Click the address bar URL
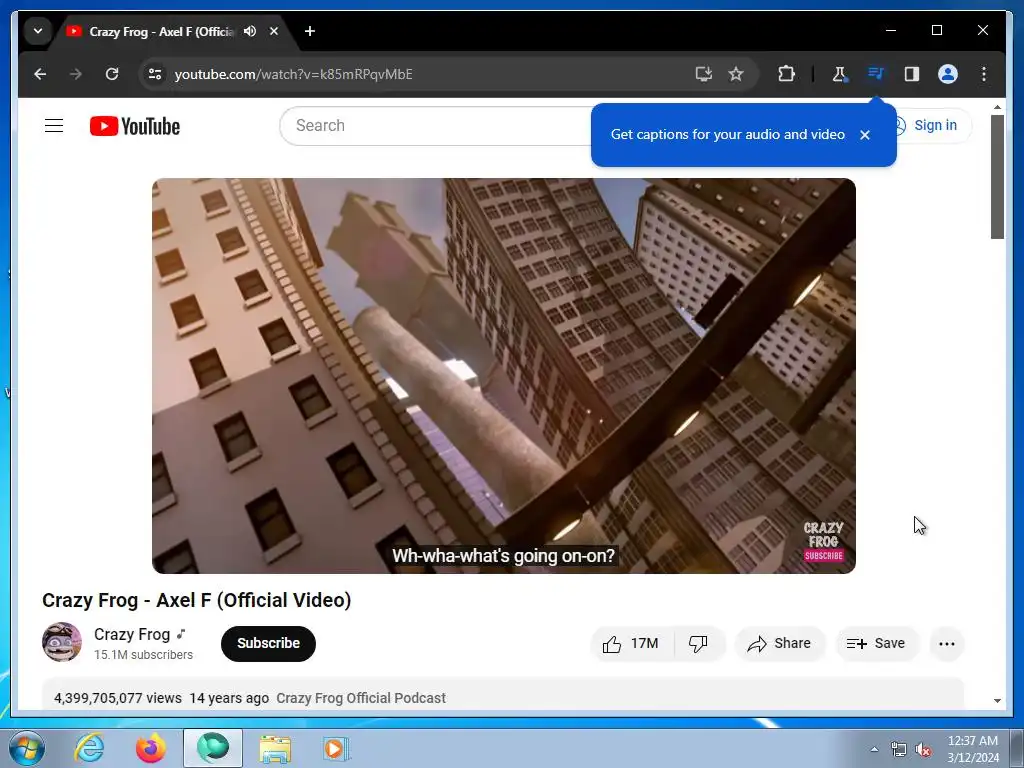This screenshot has width=1024, height=768. [x=293, y=74]
